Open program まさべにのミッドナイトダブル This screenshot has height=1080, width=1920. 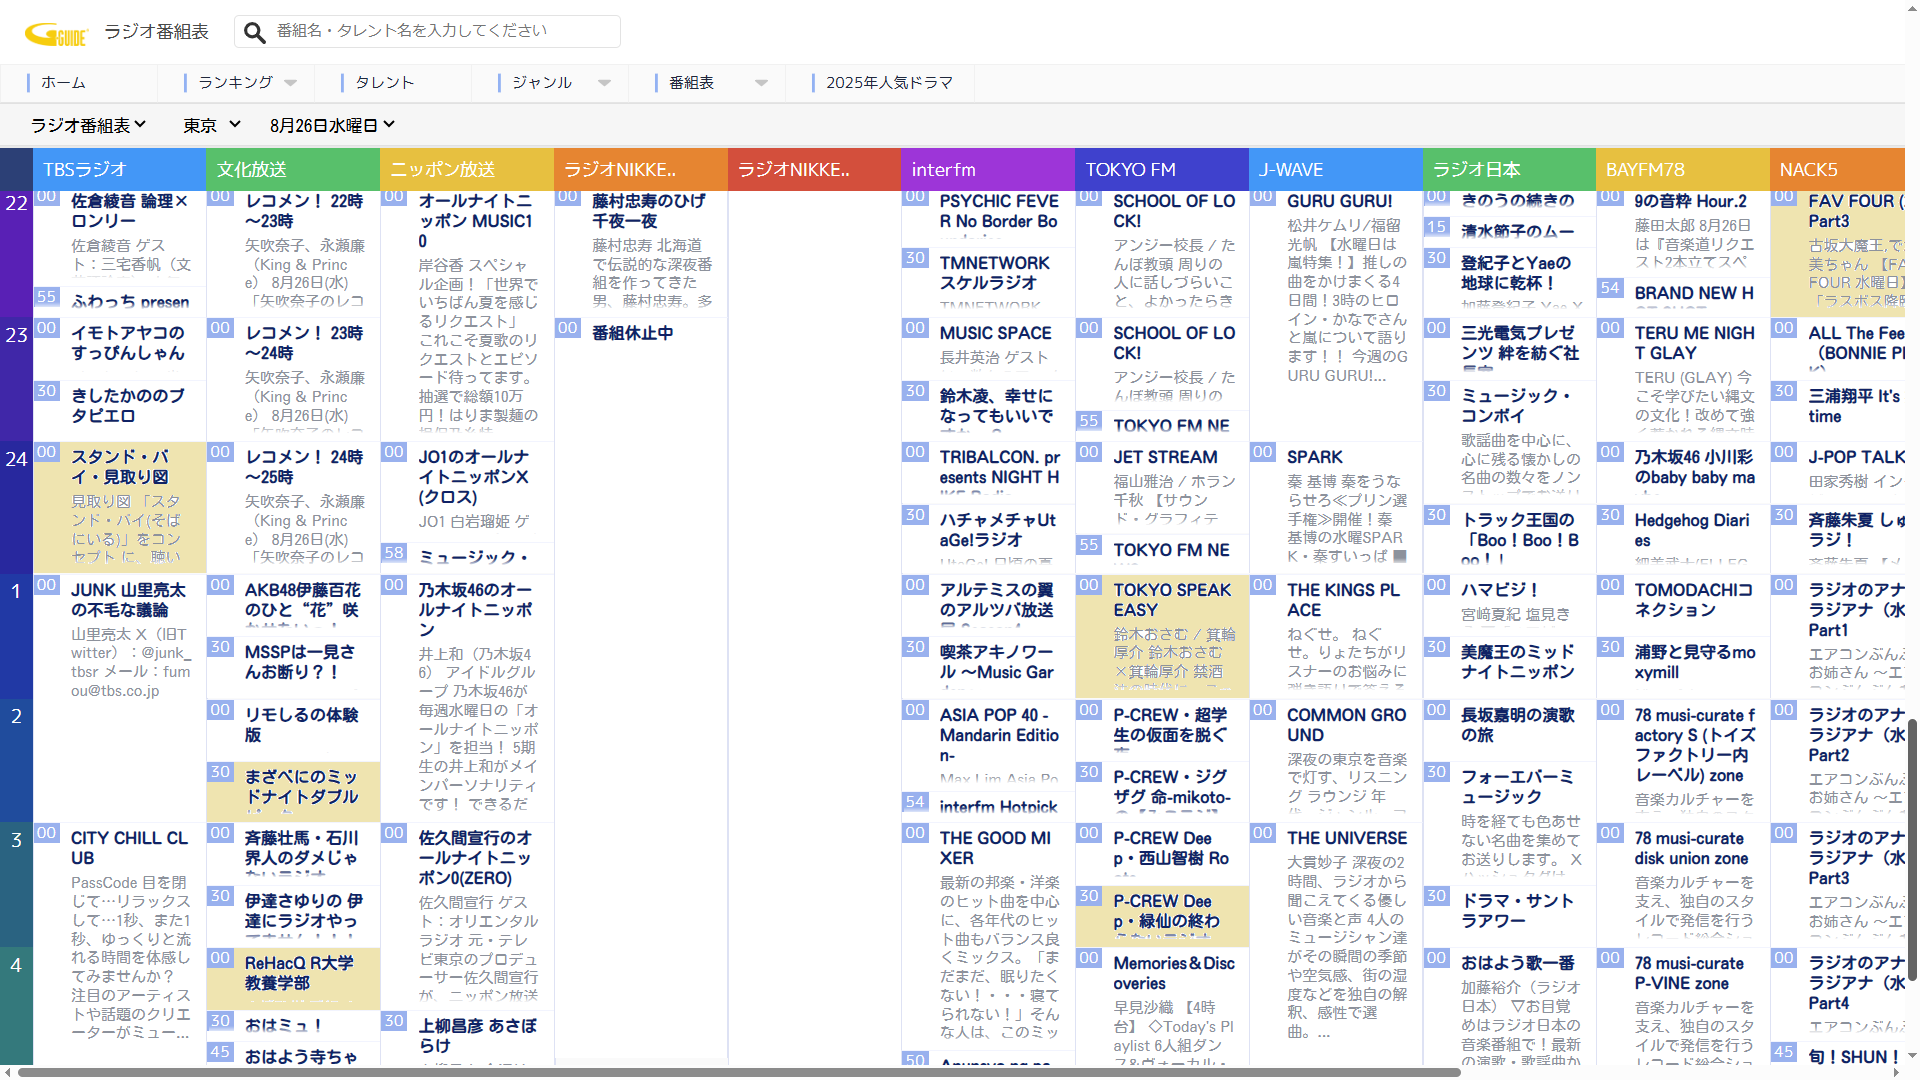point(301,787)
